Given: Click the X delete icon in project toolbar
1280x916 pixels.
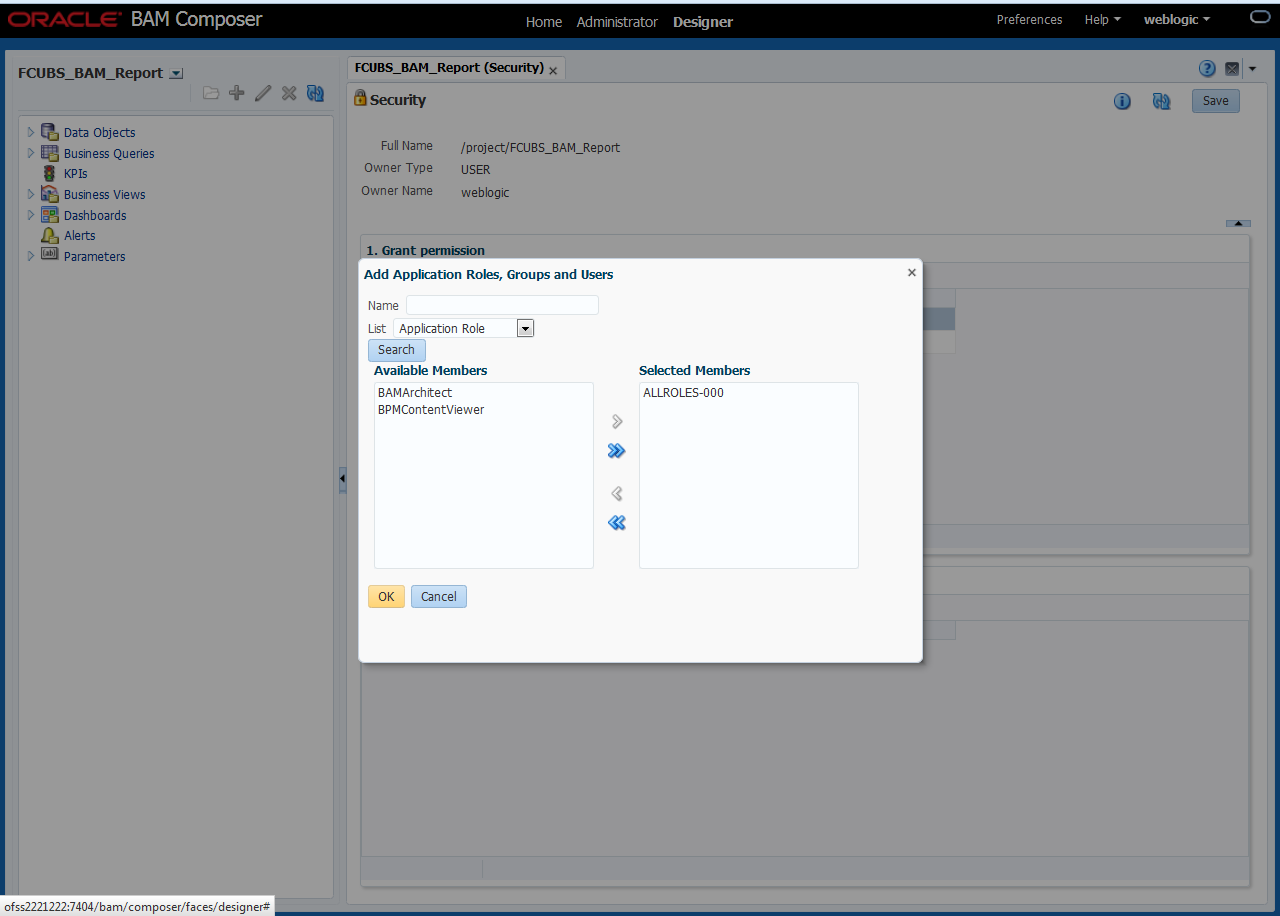Looking at the screenshot, I should (x=289, y=93).
